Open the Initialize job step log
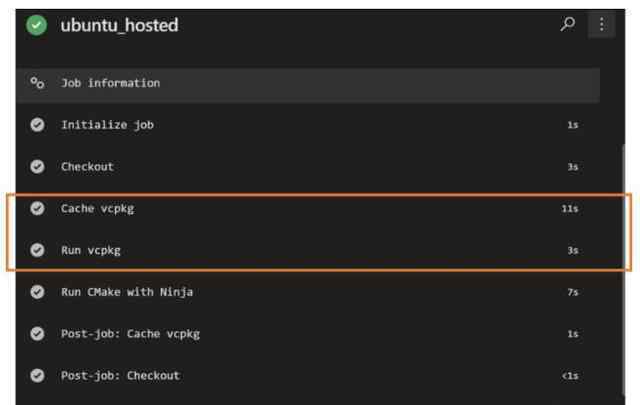The image size is (640, 405). (x=308, y=125)
